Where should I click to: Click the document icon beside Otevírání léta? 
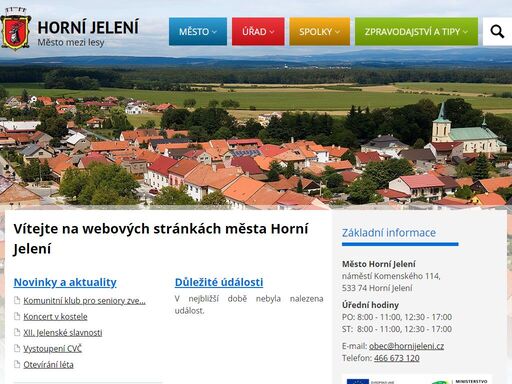(17, 364)
